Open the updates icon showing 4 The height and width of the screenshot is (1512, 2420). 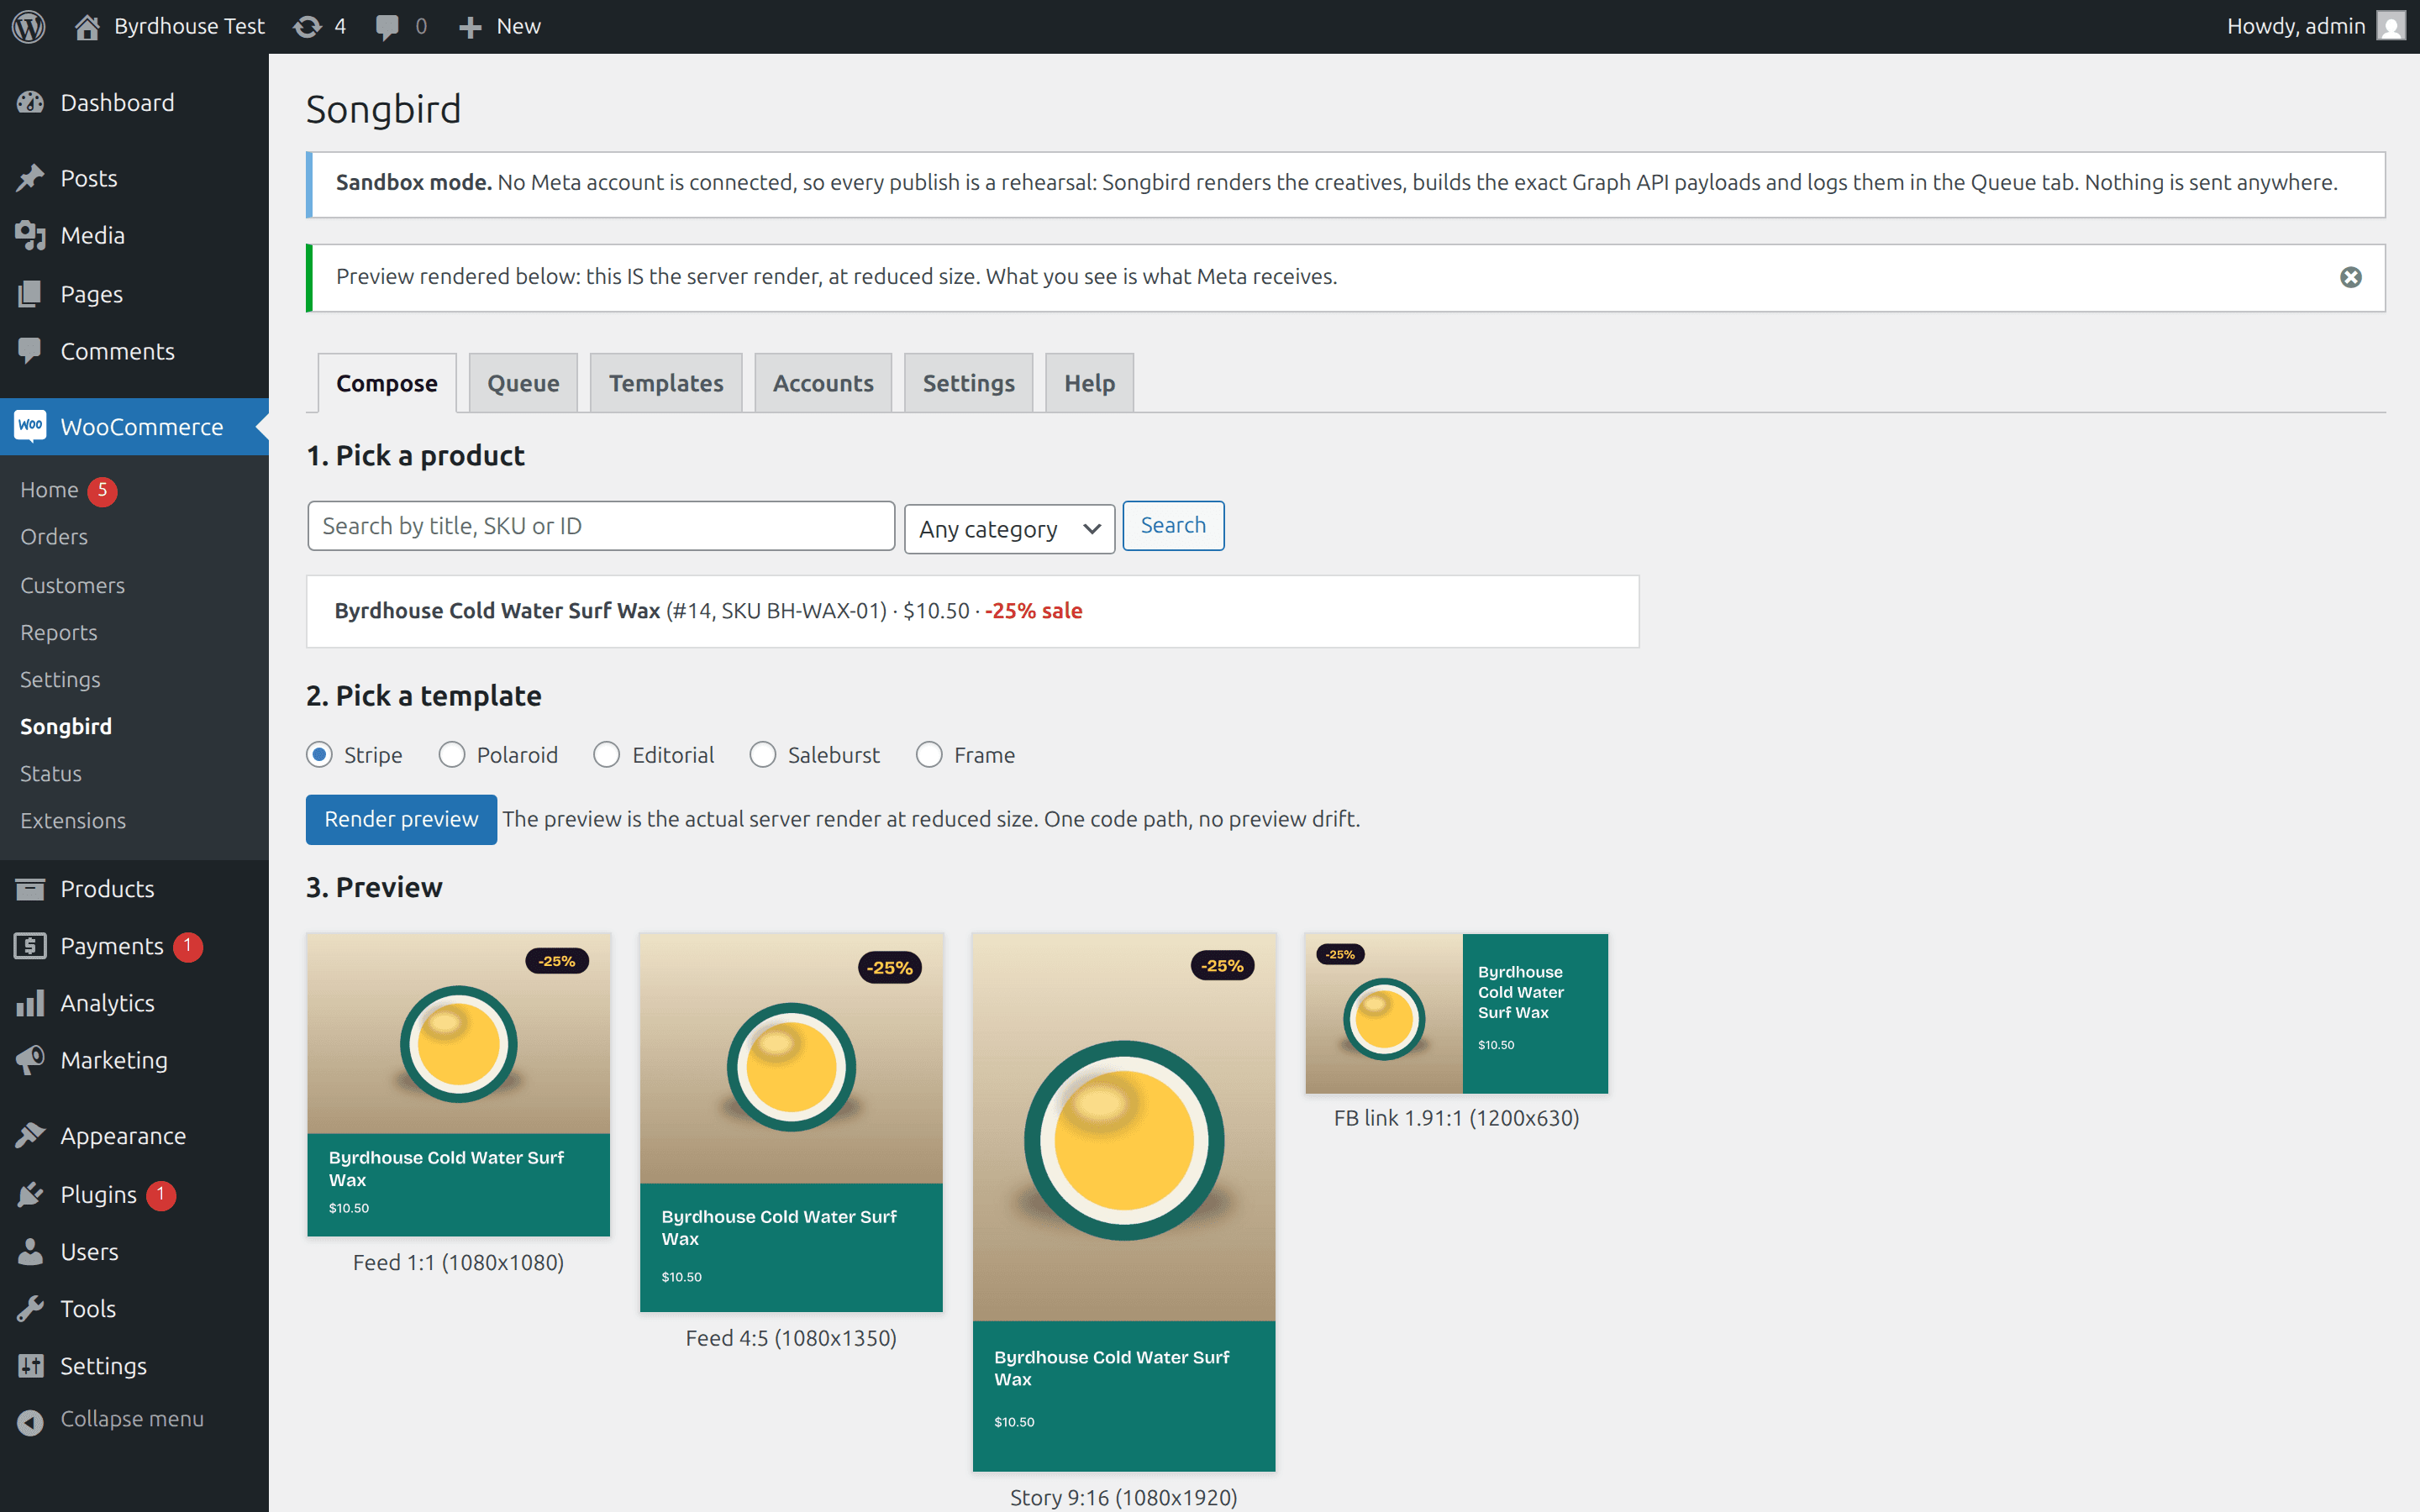(x=307, y=26)
